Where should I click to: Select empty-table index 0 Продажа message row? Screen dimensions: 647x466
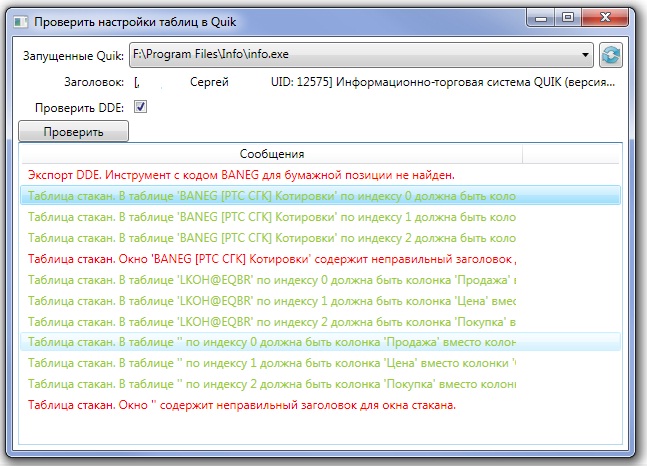[x=320, y=342]
